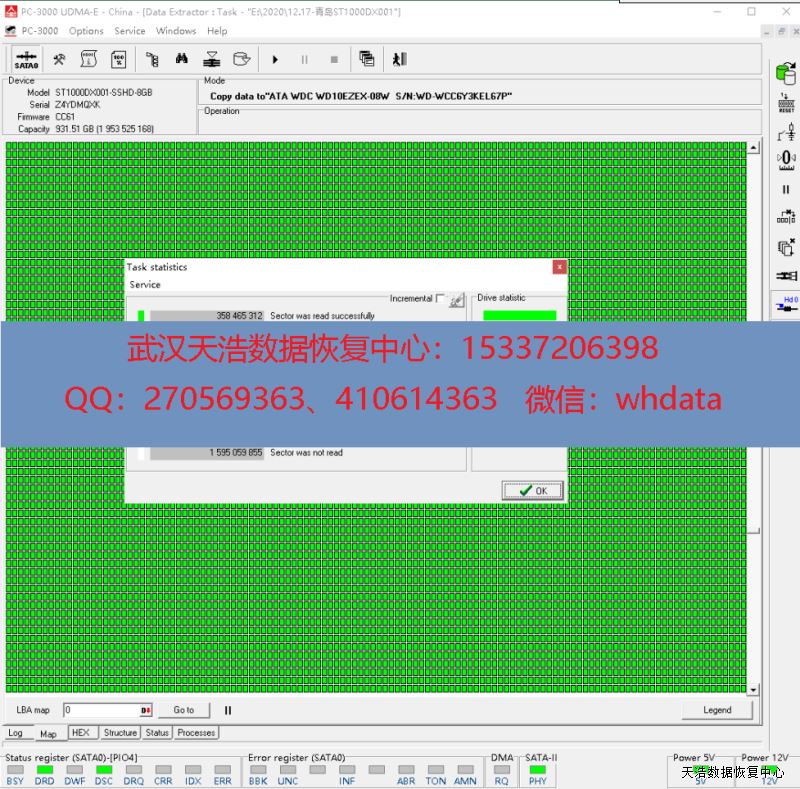
Task: Click the SATA0 port selection icon
Action: [x=26, y=59]
